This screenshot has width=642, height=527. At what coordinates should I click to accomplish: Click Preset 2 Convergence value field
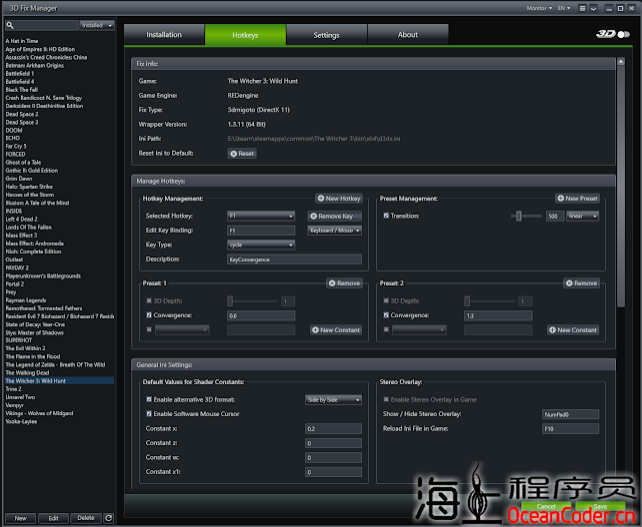coord(498,316)
